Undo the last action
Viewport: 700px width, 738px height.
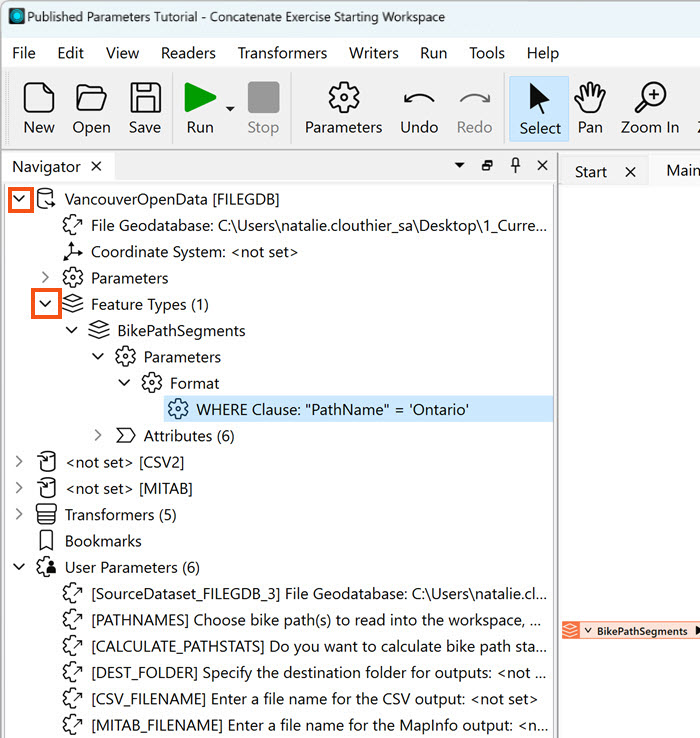(419, 108)
